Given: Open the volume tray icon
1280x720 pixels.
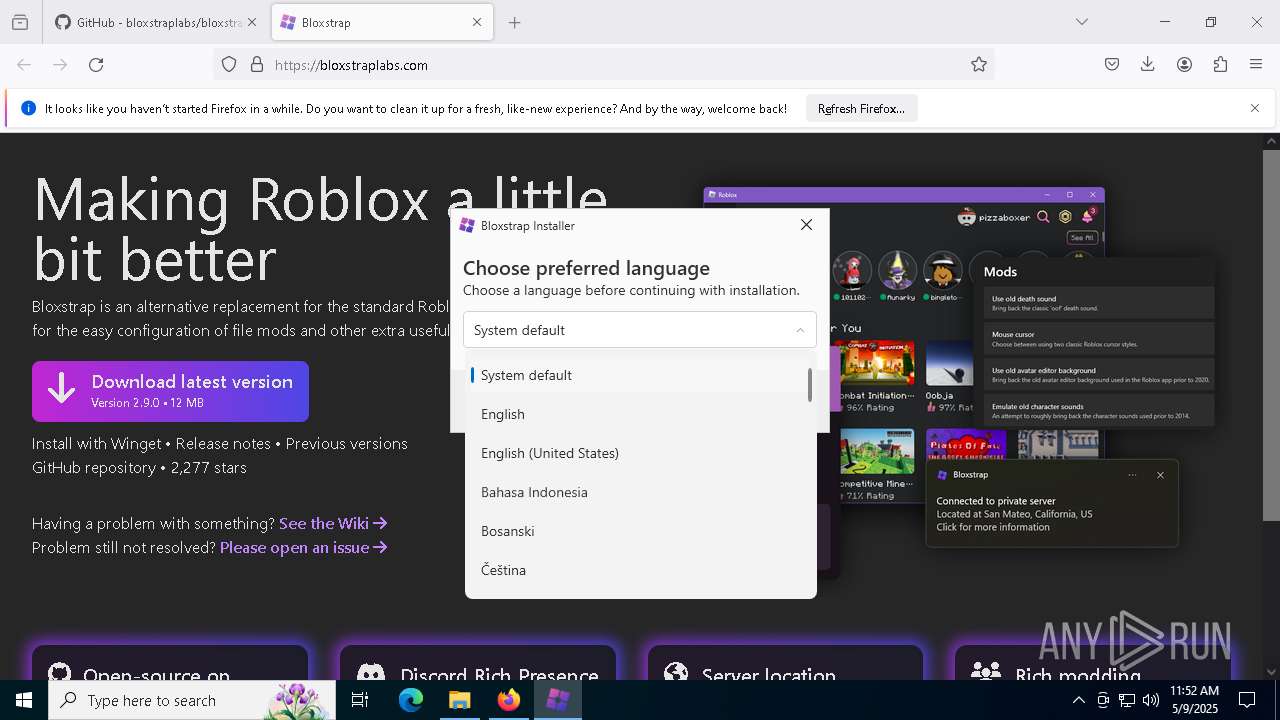Looking at the screenshot, I should pyautogui.click(x=1151, y=700).
